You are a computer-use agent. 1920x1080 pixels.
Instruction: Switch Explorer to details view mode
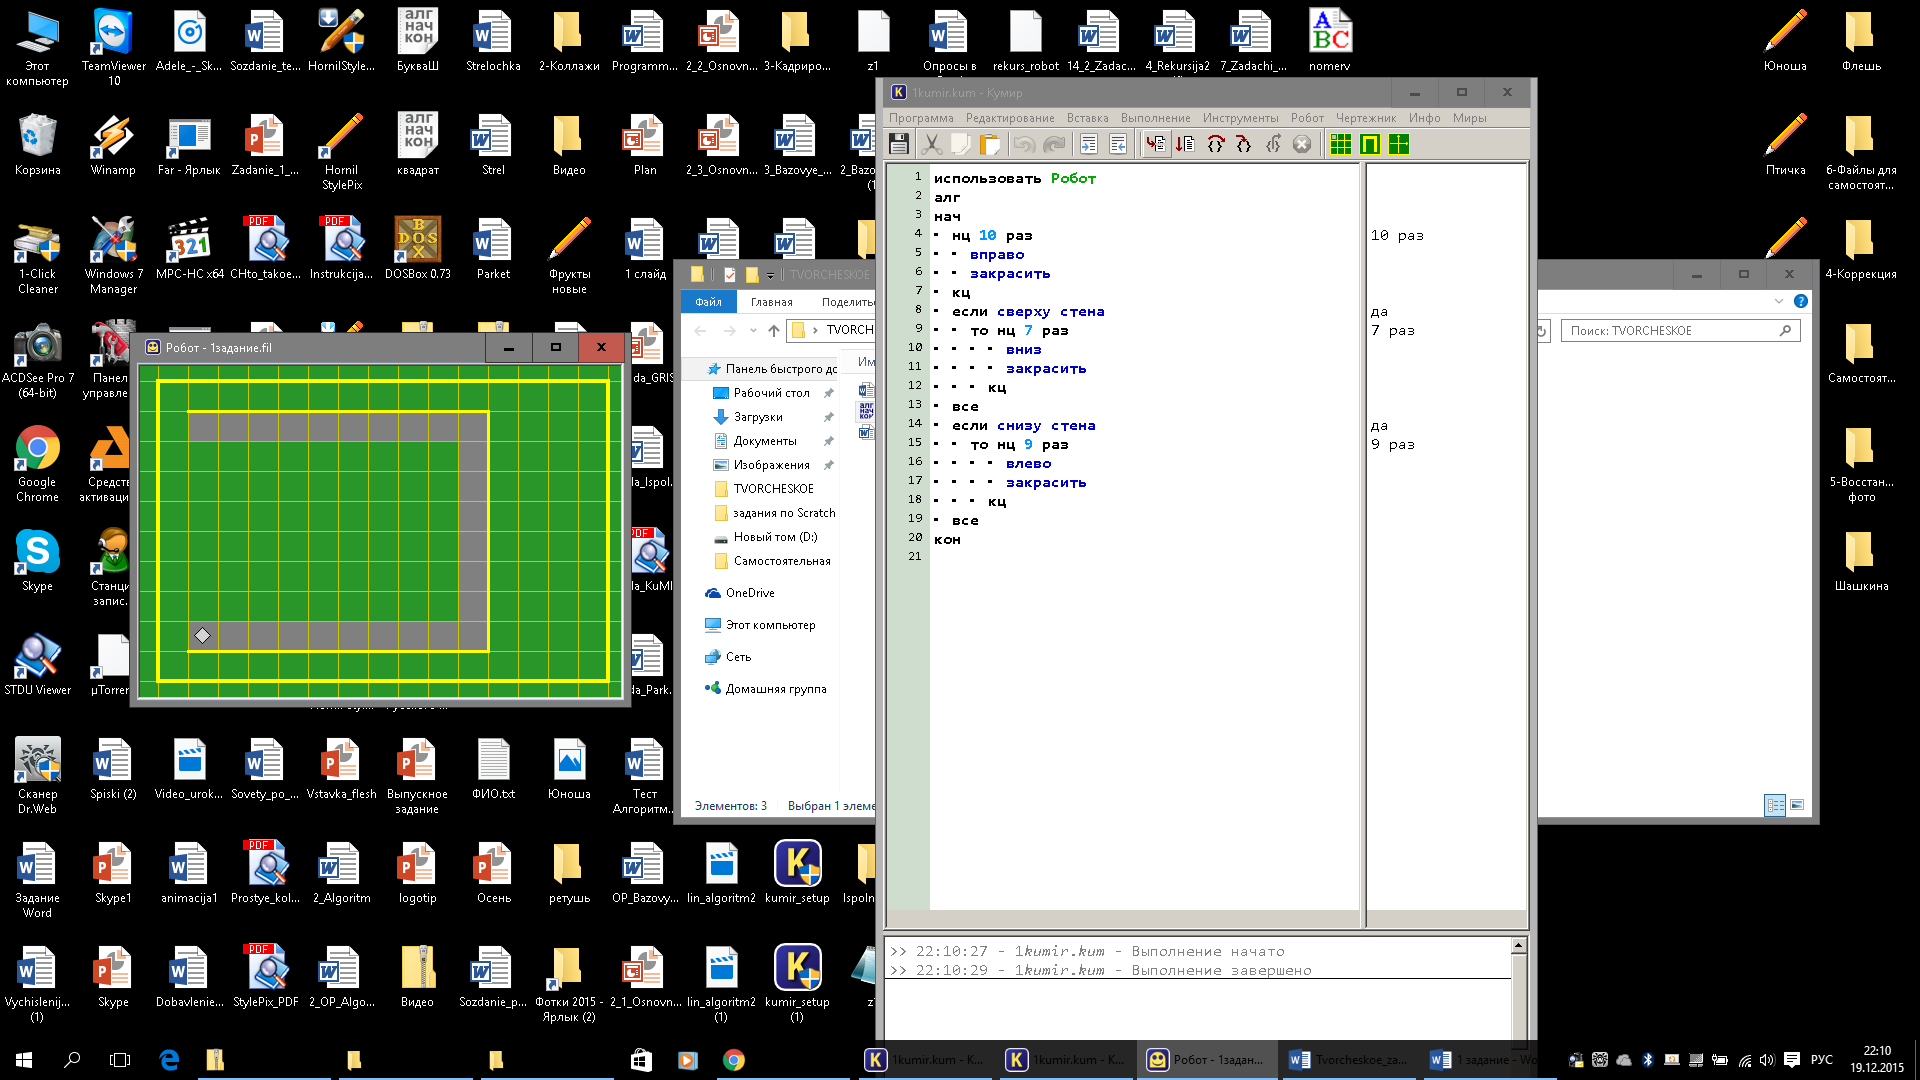[x=1775, y=805]
